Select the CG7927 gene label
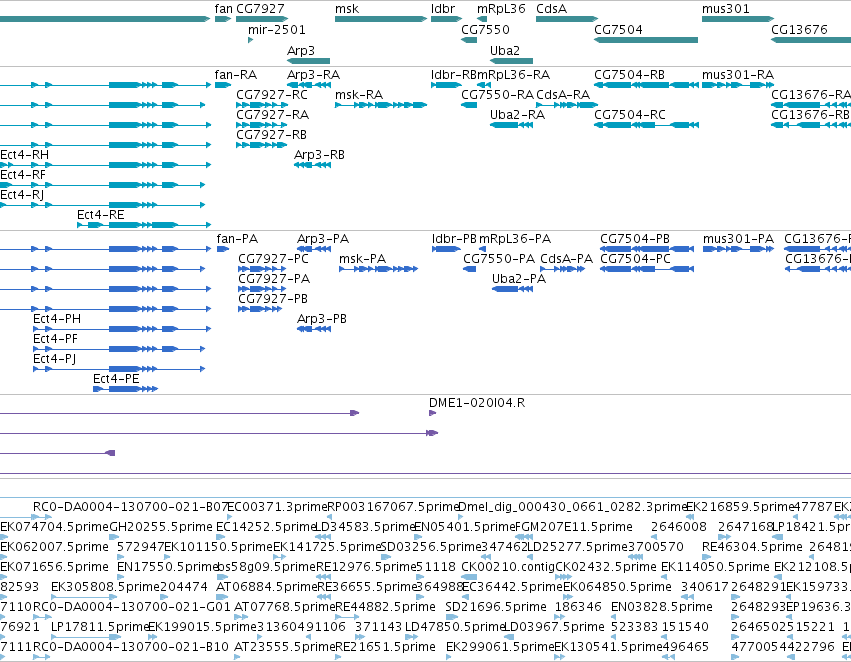Image resolution: width=851 pixels, height=662 pixels. pos(260,9)
